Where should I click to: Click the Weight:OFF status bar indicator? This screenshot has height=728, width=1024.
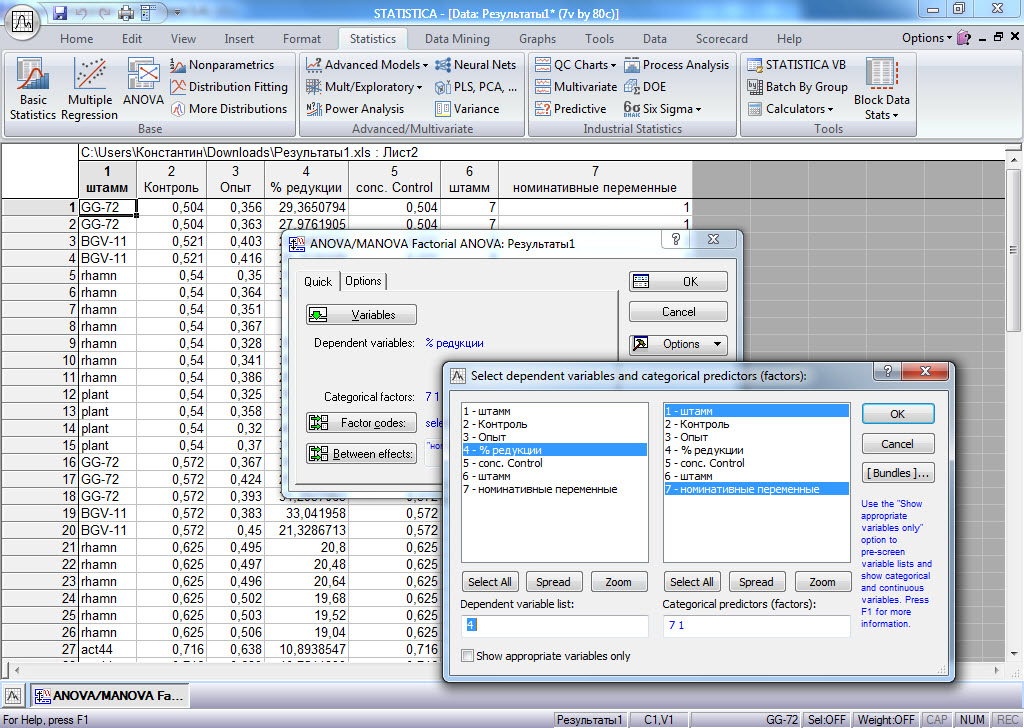[x=886, y=720]
